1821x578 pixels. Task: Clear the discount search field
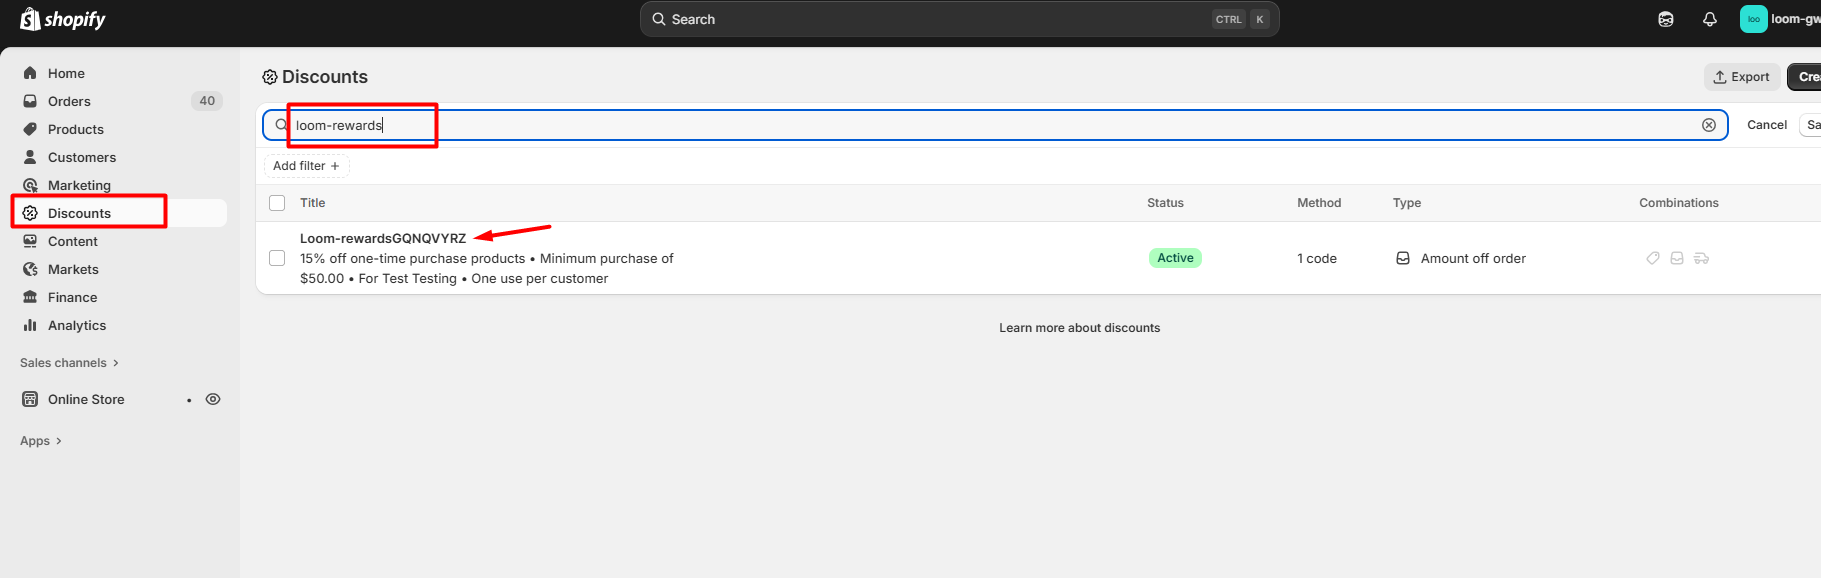pyautogui.click(x=1708, y=125)
